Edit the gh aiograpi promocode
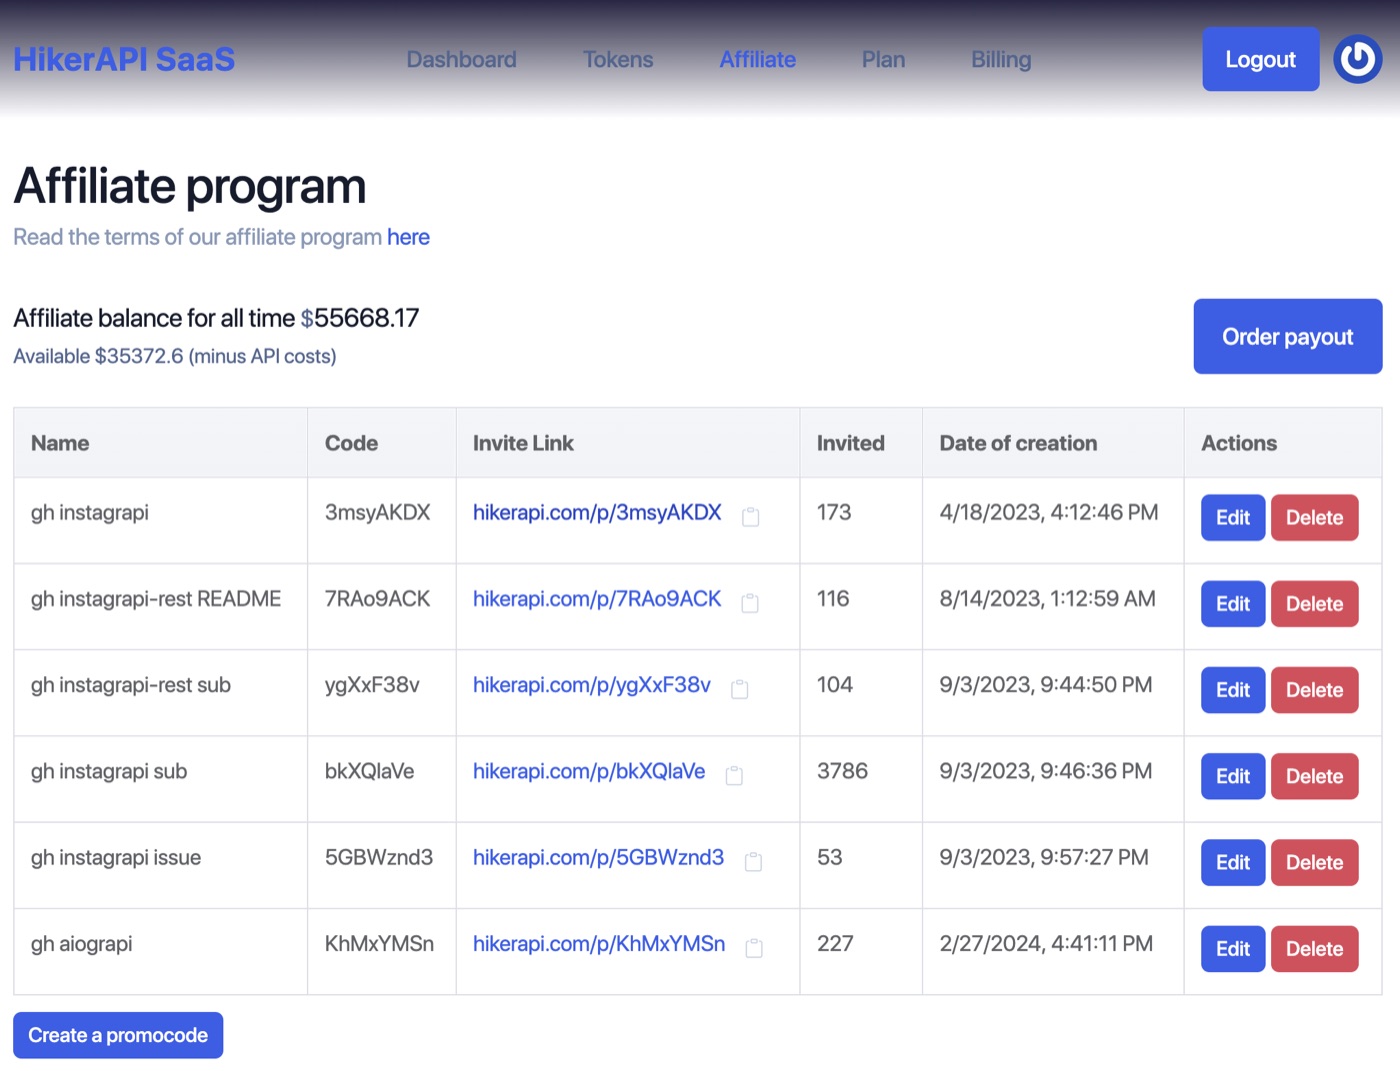 point(1233,948)
